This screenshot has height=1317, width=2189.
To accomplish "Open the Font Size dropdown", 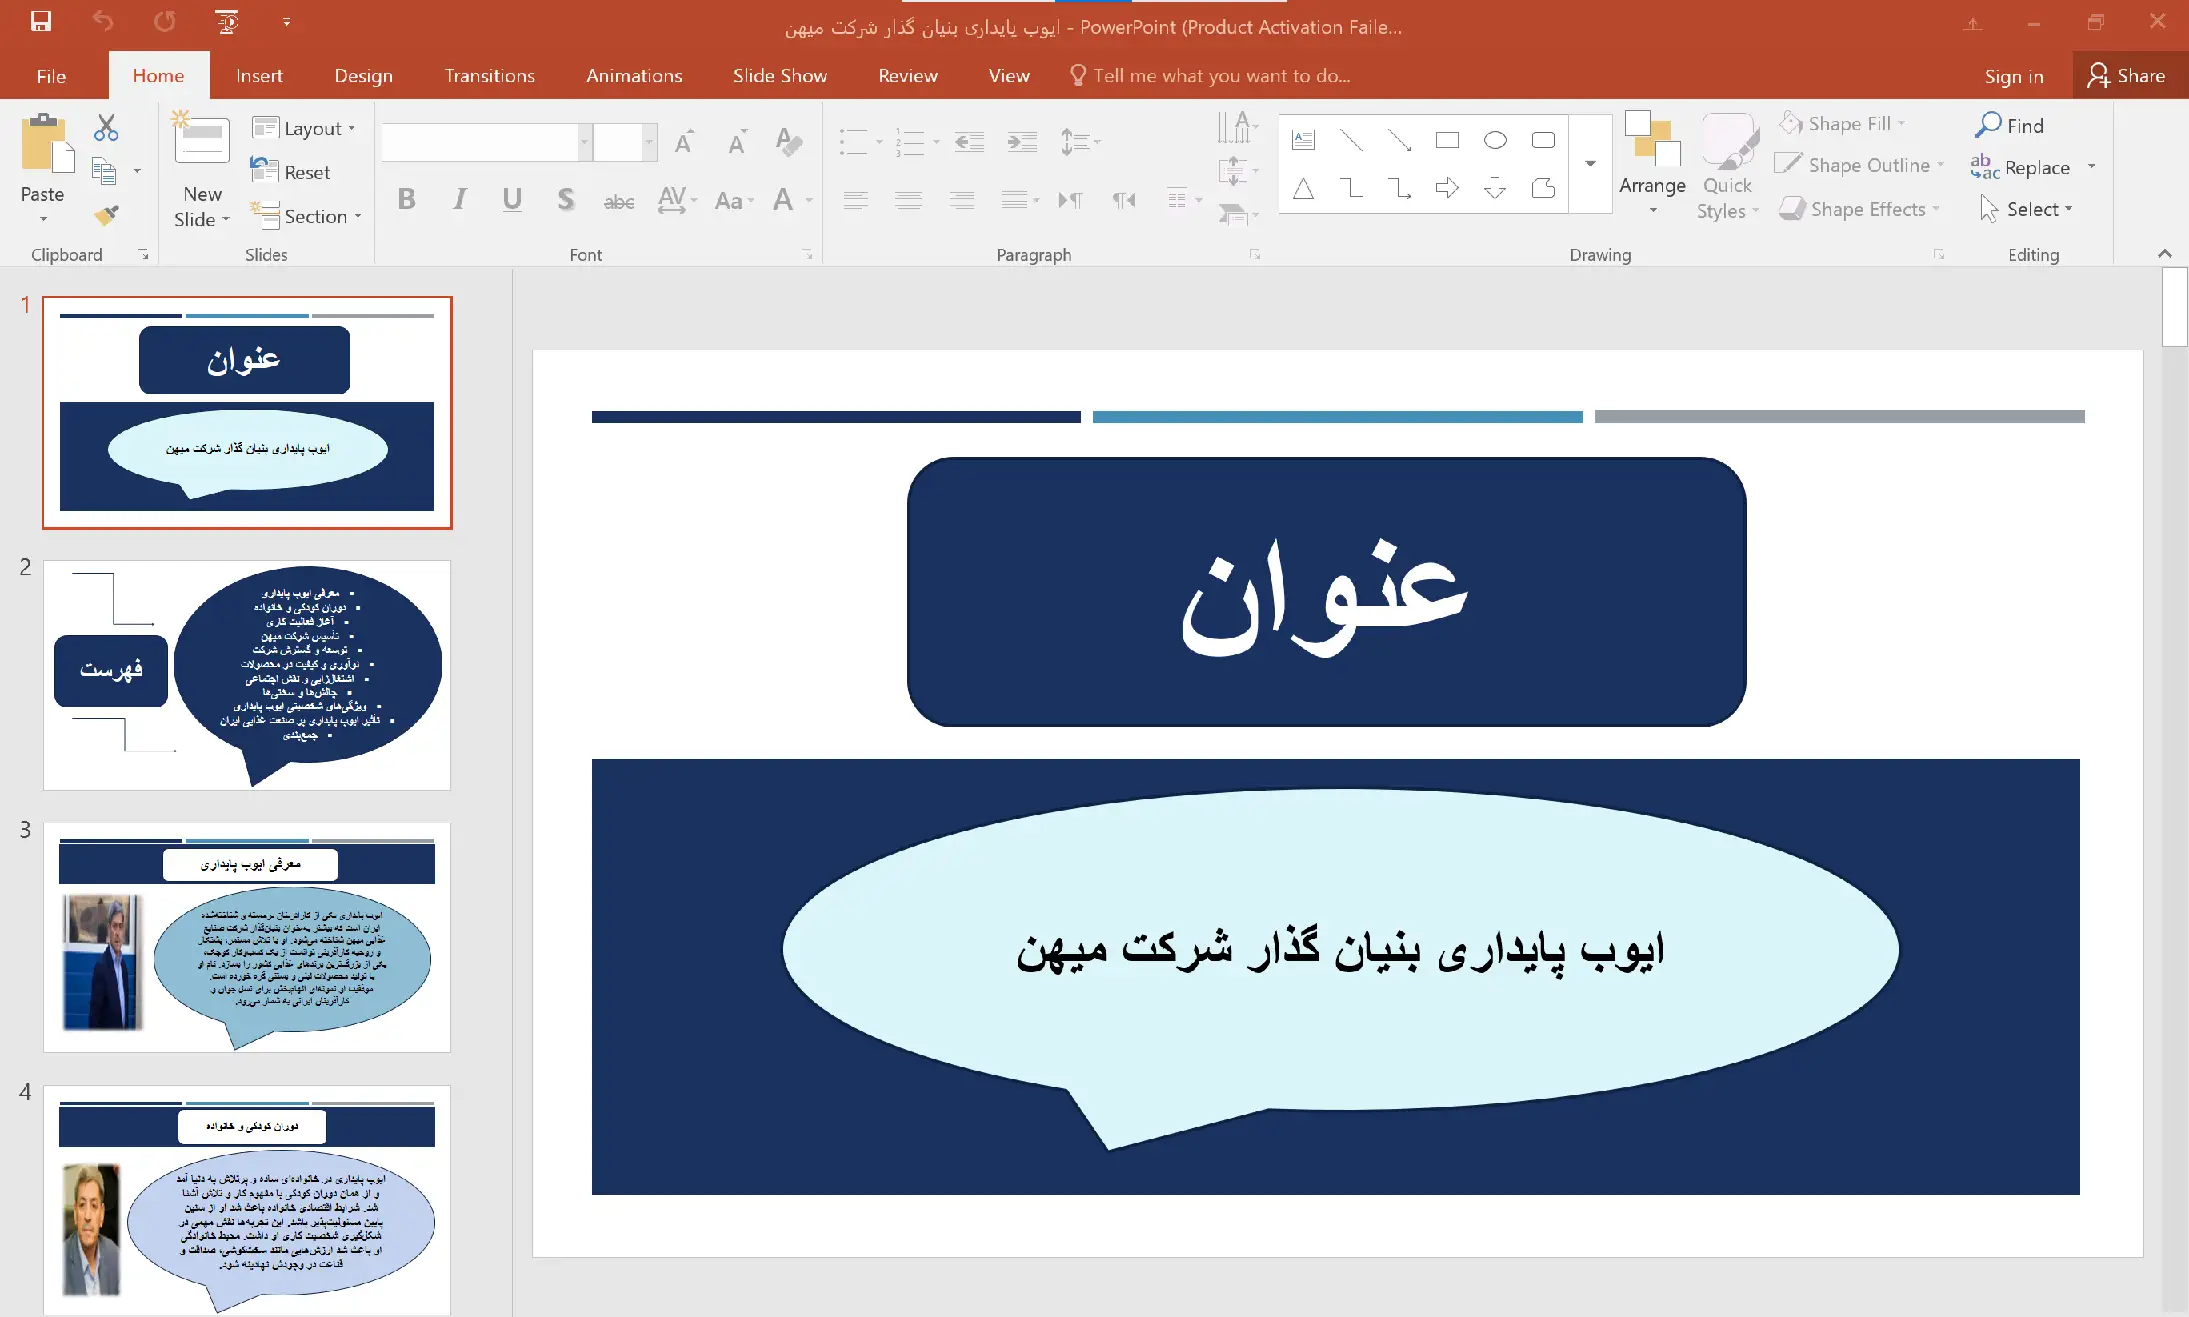I will (650, 142).
